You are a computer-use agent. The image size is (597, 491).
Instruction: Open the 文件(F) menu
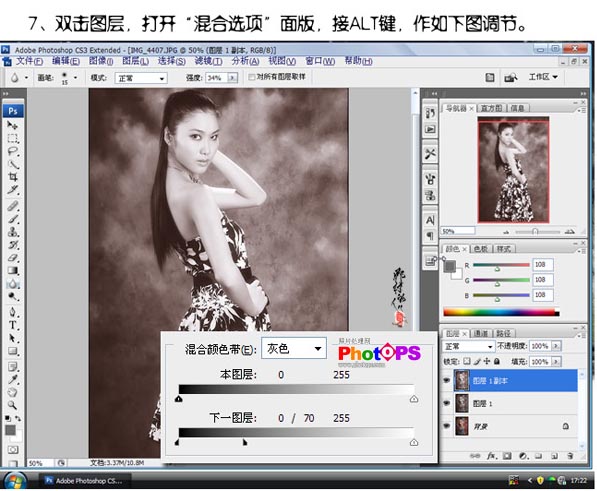(29, 61)
